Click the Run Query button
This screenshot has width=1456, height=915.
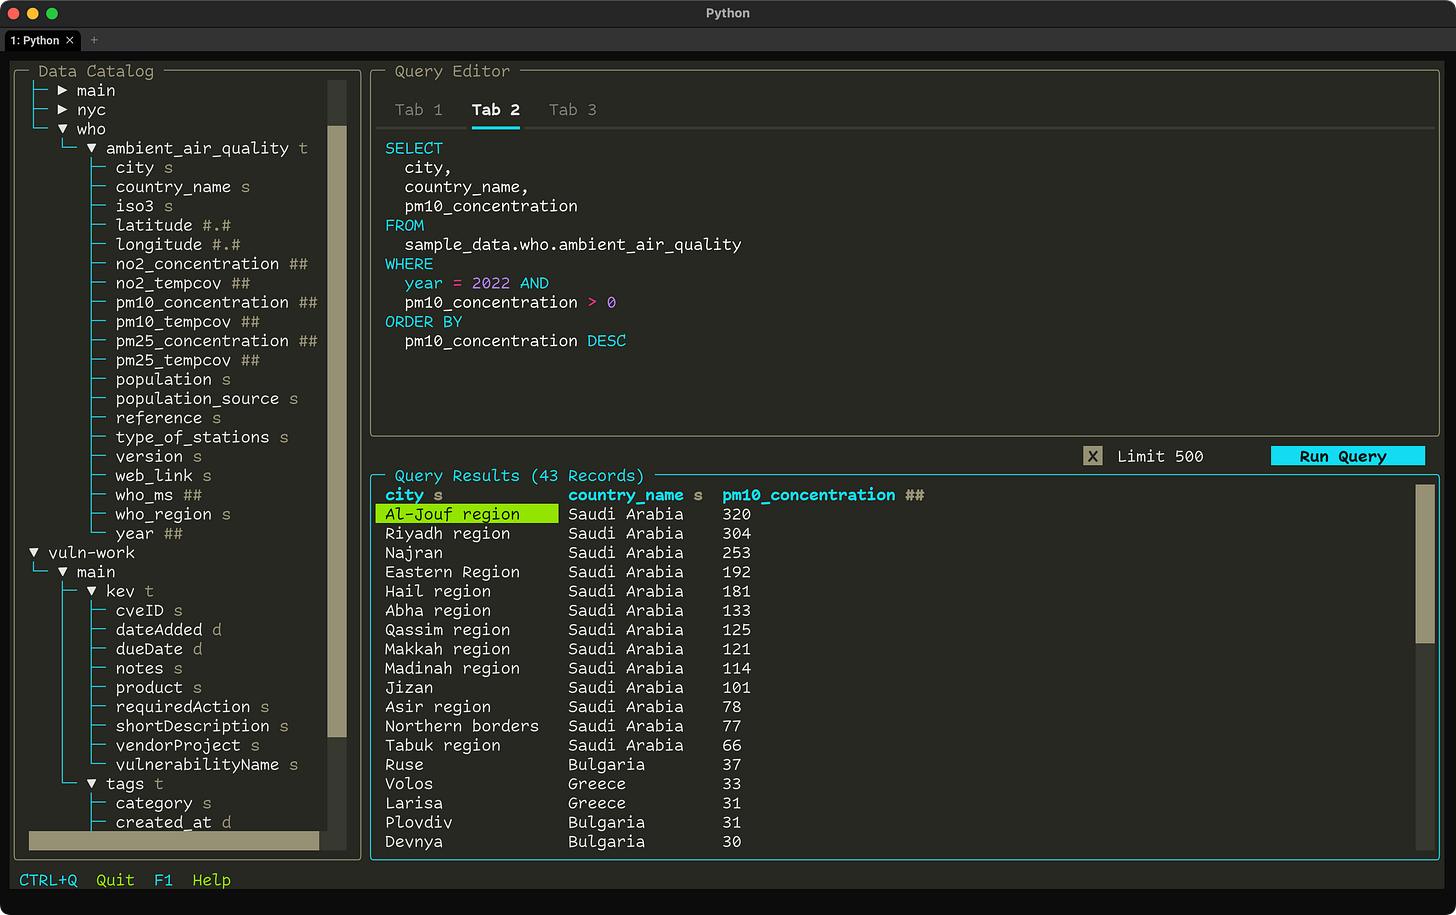tap(1346, 457)
